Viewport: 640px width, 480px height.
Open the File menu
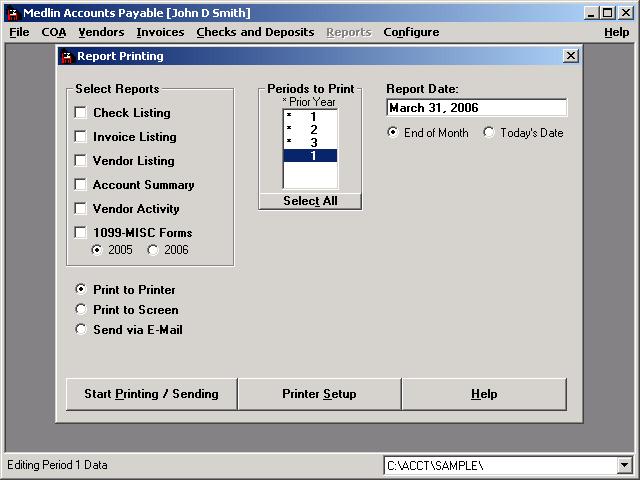click(x=19, y=32)
